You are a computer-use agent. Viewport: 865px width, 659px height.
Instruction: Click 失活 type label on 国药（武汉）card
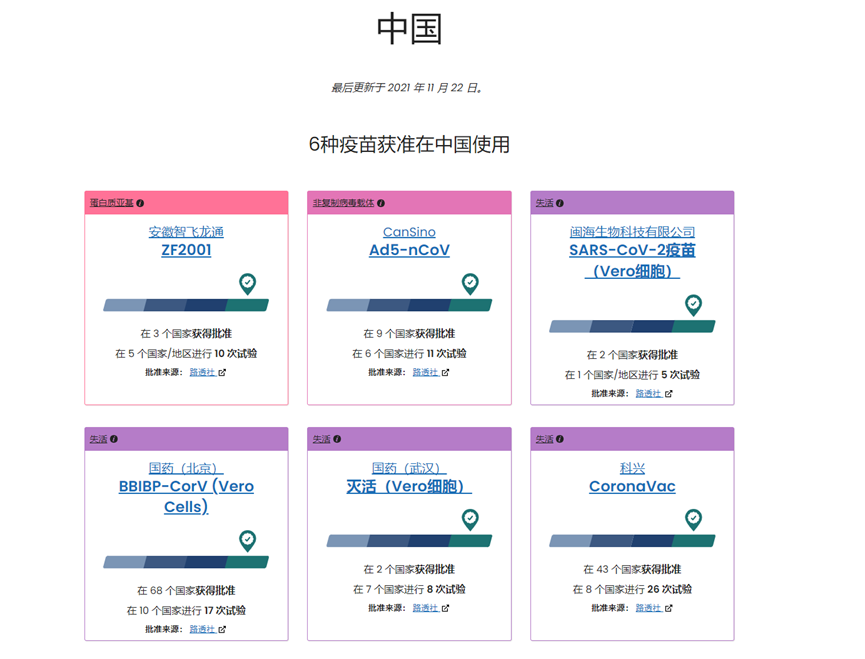pyautogui.click(x=322, y=439)
